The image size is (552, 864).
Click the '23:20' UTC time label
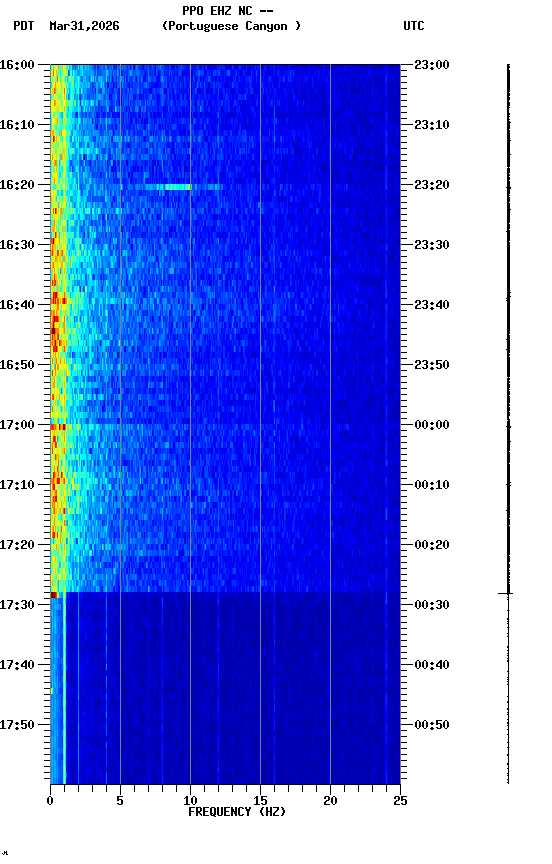pyautogui.click(x=432, y=185)
